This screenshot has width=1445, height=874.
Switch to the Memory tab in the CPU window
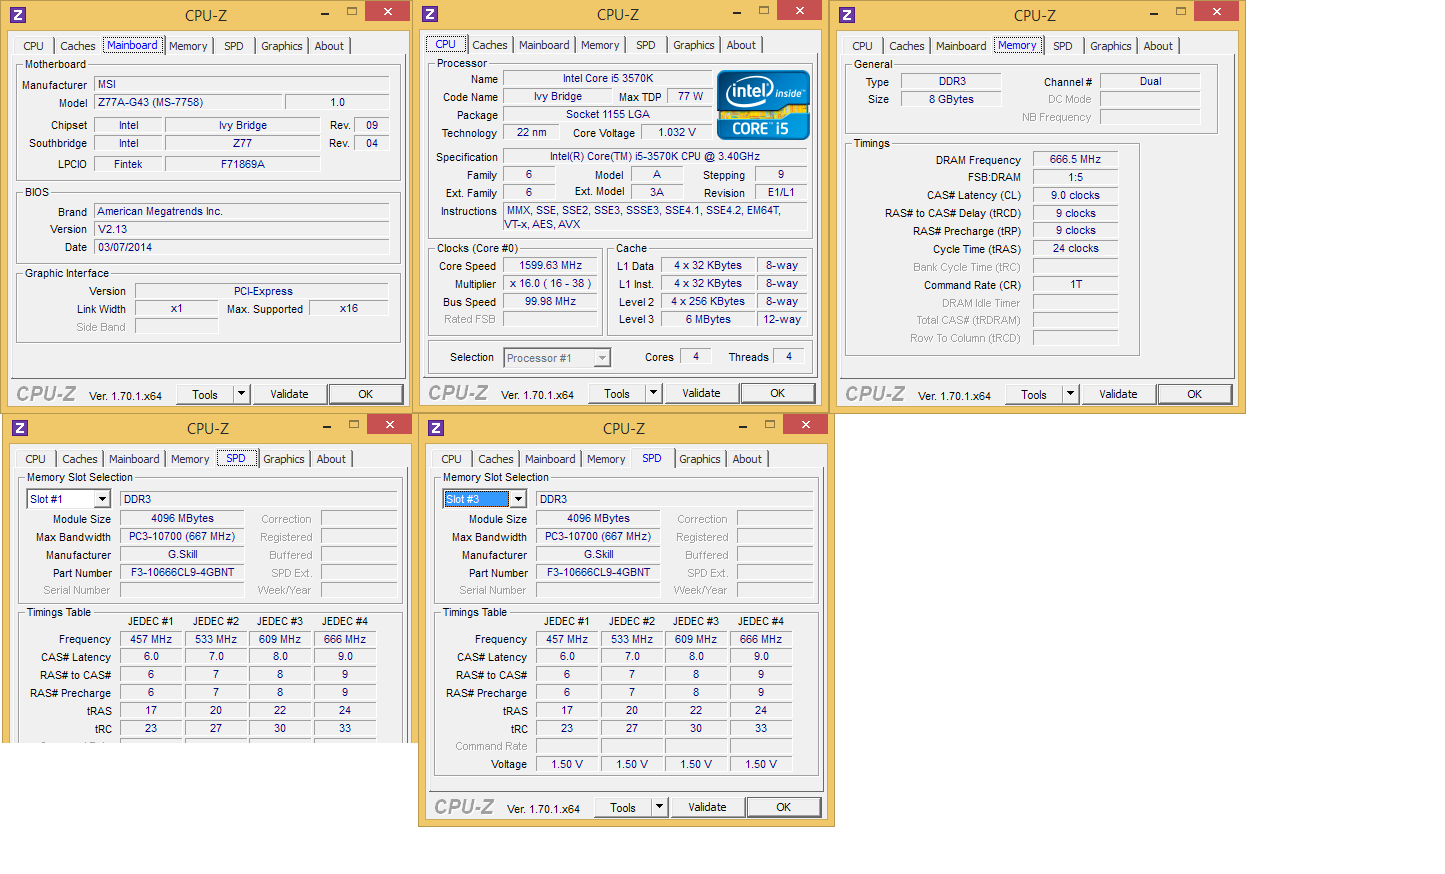tap(600, 45)
